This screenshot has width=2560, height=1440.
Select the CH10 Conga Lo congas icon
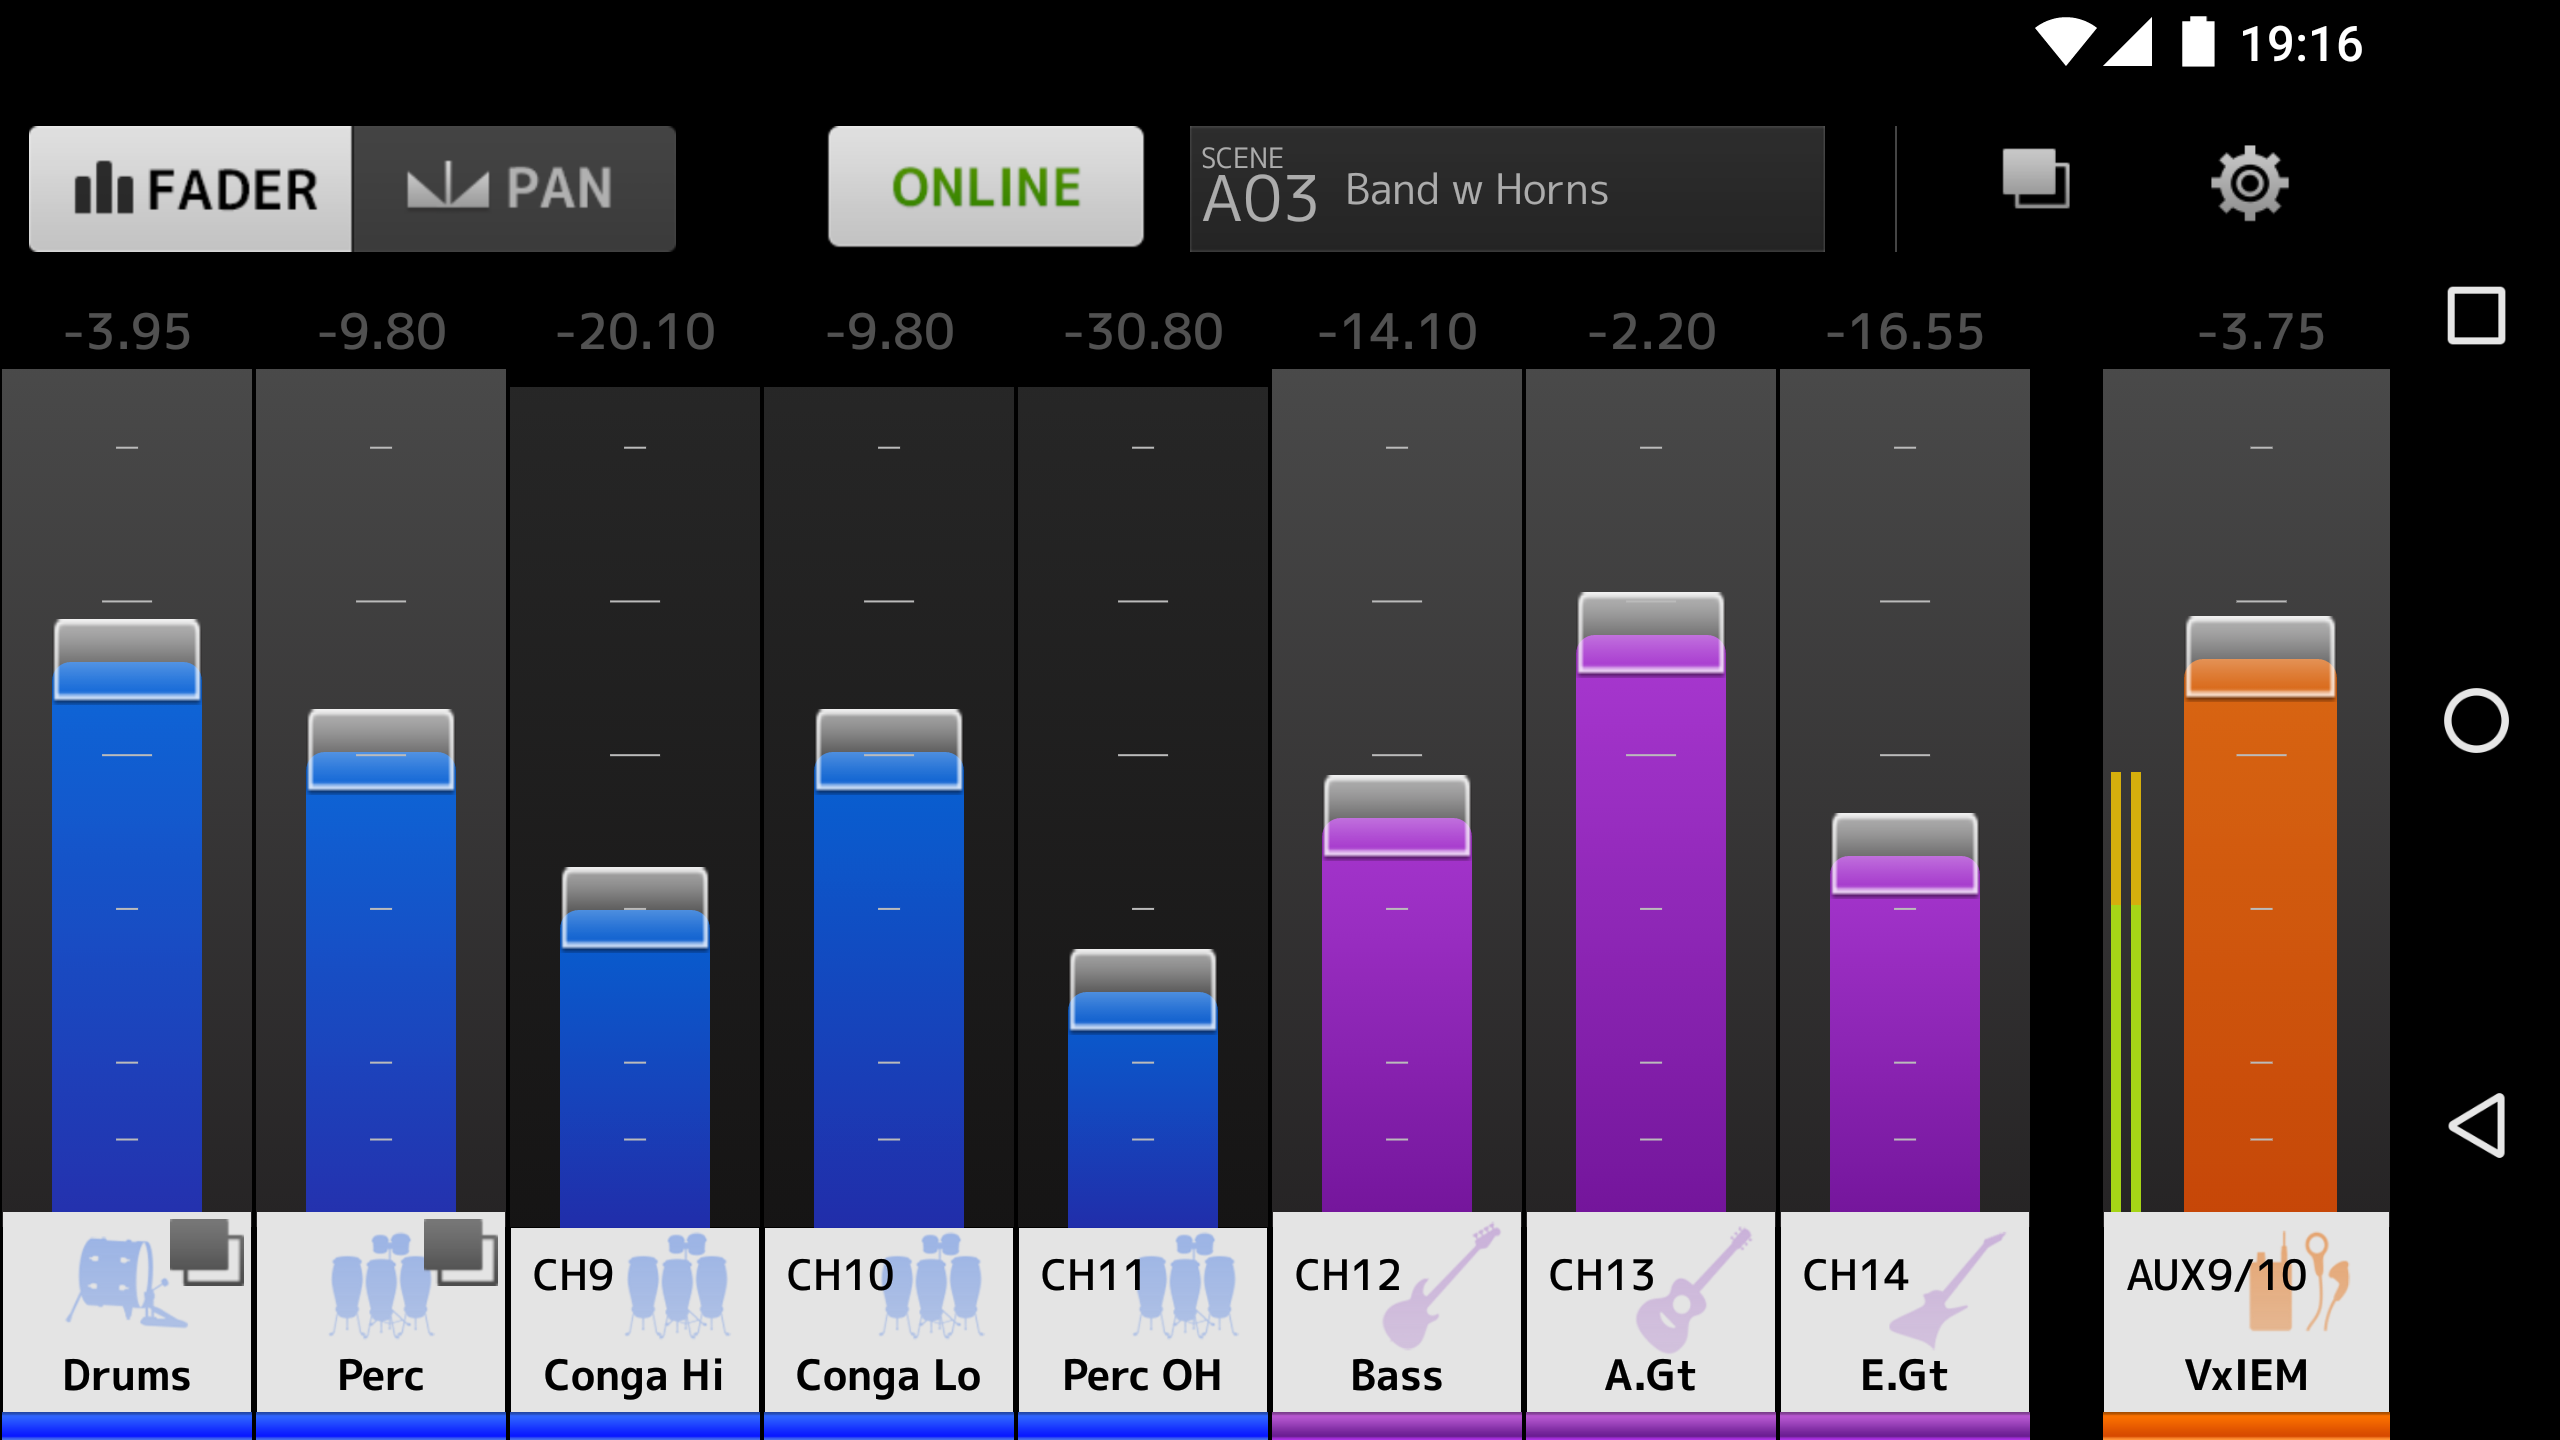pyautogui.click(x=931, y=1286)
